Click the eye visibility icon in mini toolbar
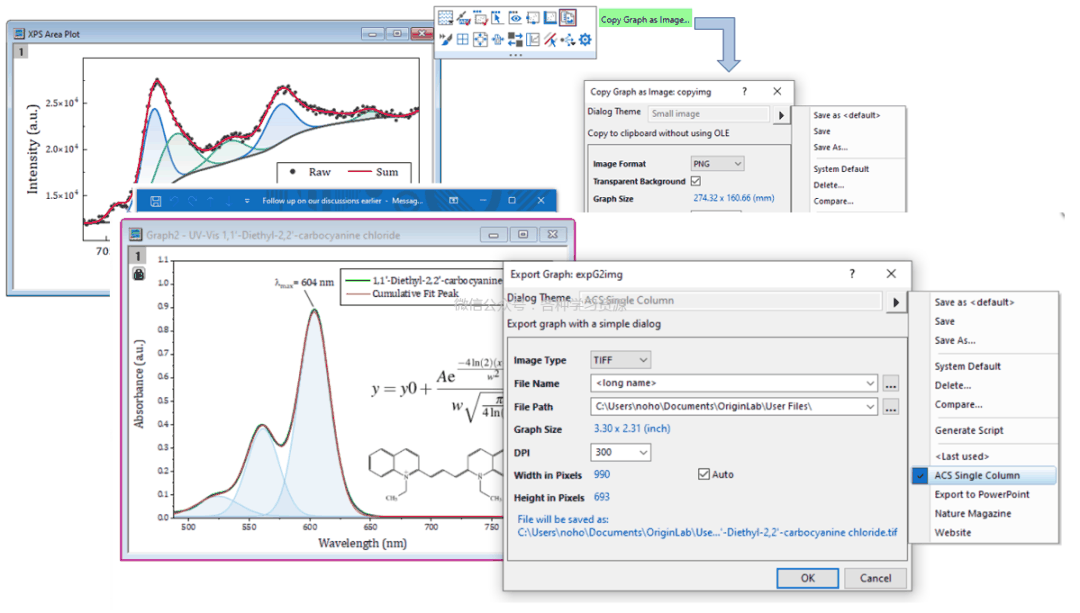Screen dimensions: 1080x613 [x=515, y=17]
